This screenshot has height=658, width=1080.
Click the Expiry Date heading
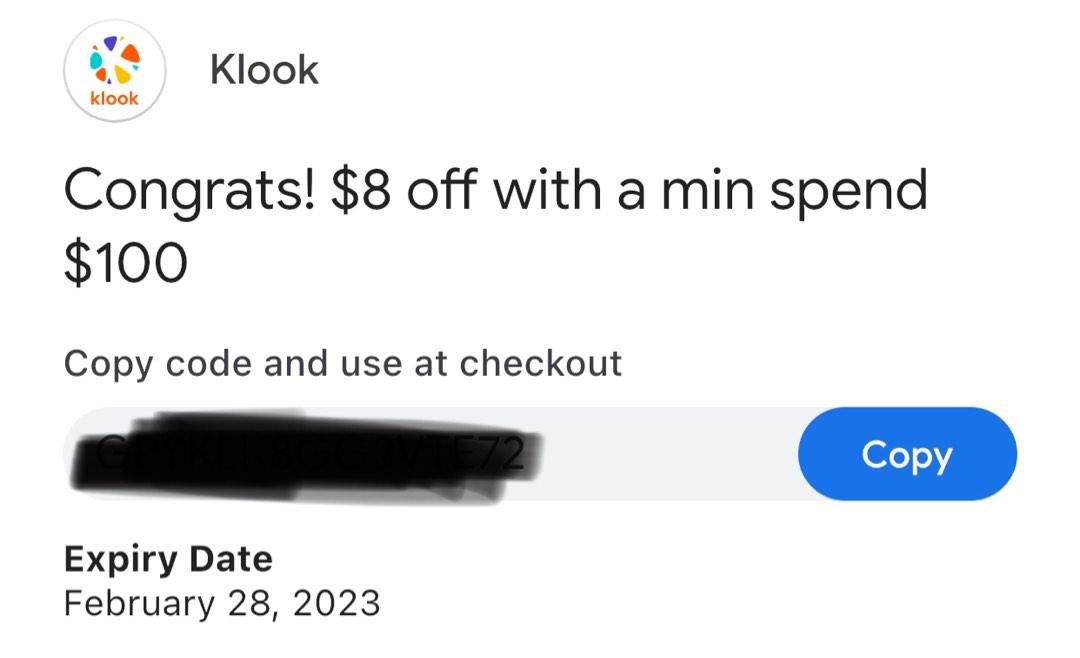pos(169,559)
